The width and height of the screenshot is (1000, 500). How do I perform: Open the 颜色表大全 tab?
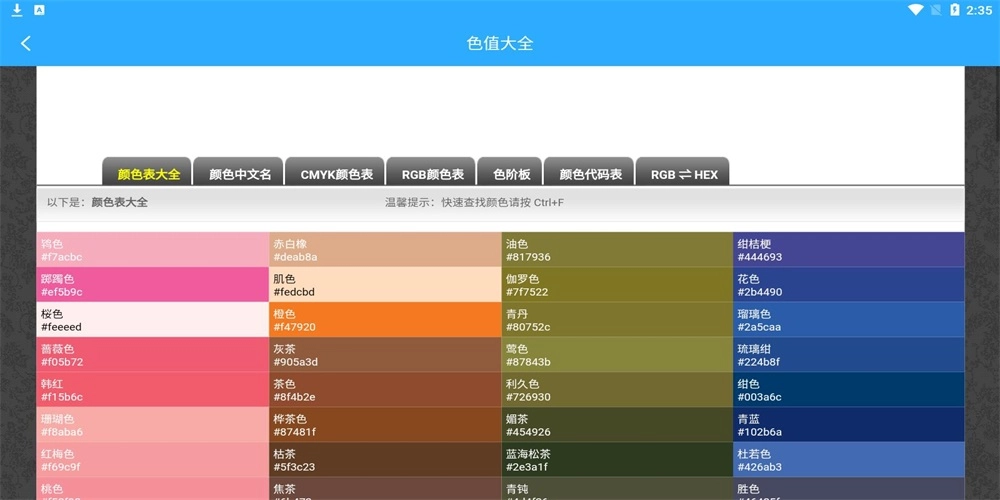tap(148, 173)
